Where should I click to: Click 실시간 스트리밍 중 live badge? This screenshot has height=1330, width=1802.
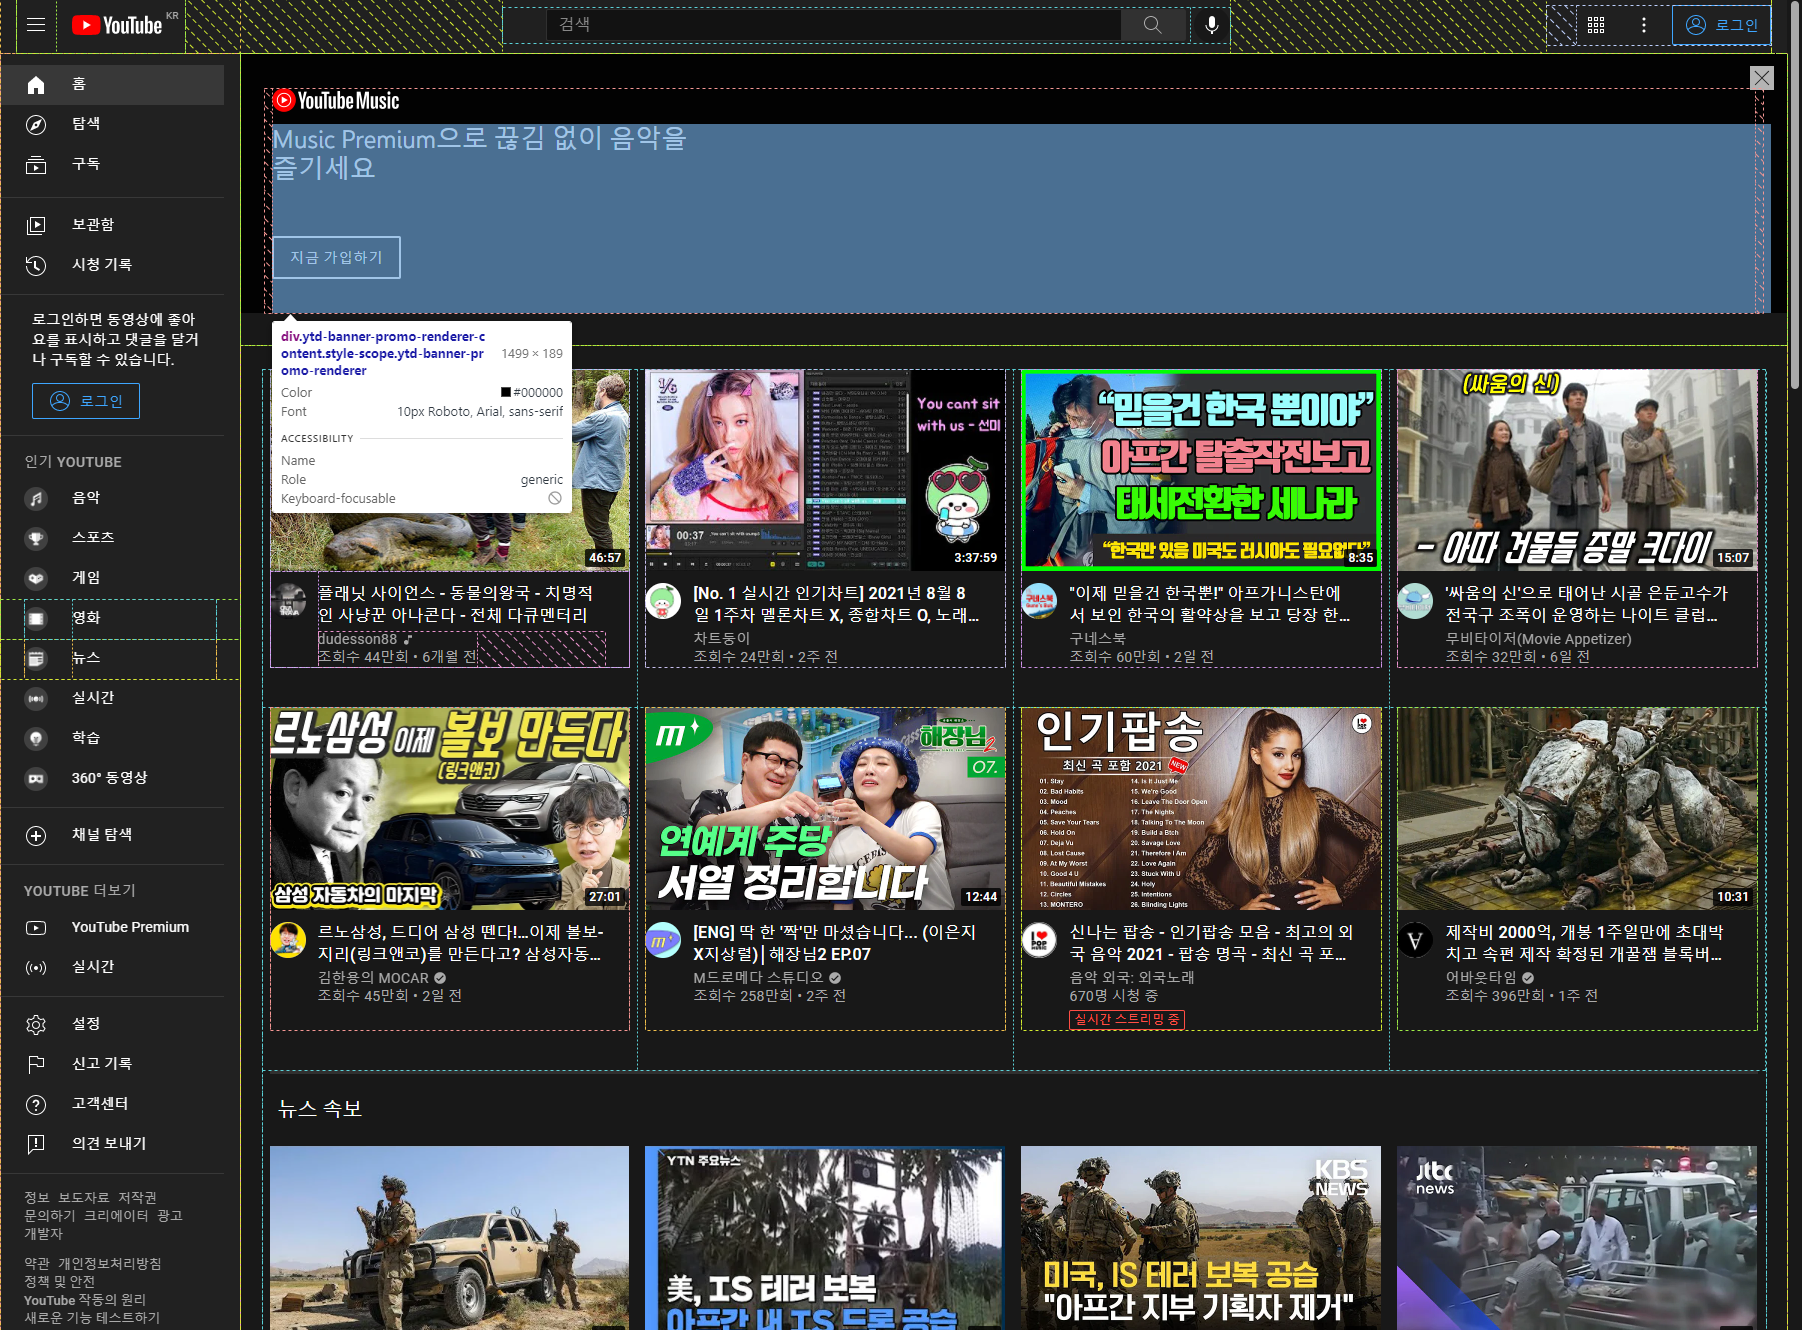[1127, 1019]
